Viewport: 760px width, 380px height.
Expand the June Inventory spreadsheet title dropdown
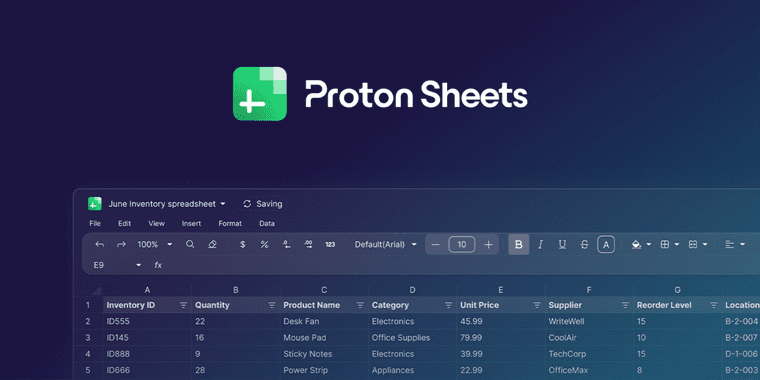pyautogui.click(x=223, y=204)
